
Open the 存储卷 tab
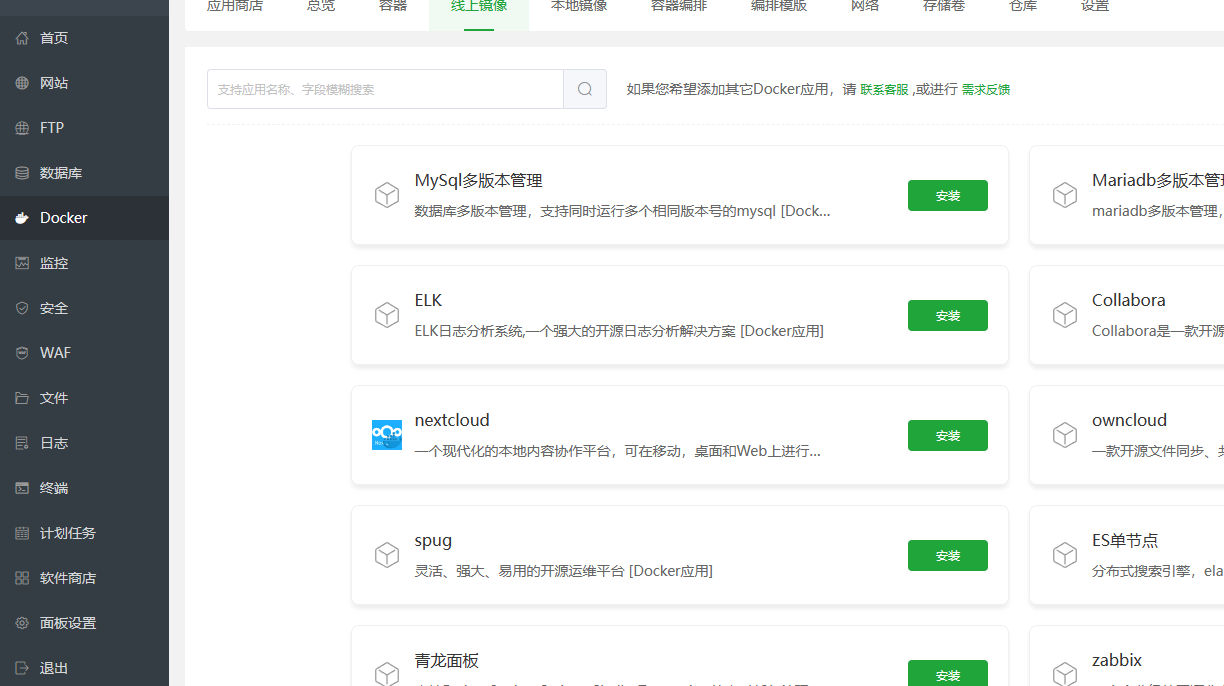pyautogui.click(x=944, y=6)
